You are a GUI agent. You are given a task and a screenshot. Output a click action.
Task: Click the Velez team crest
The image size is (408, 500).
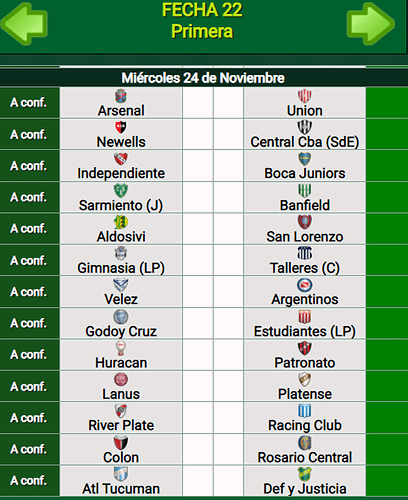click(121, 285)
